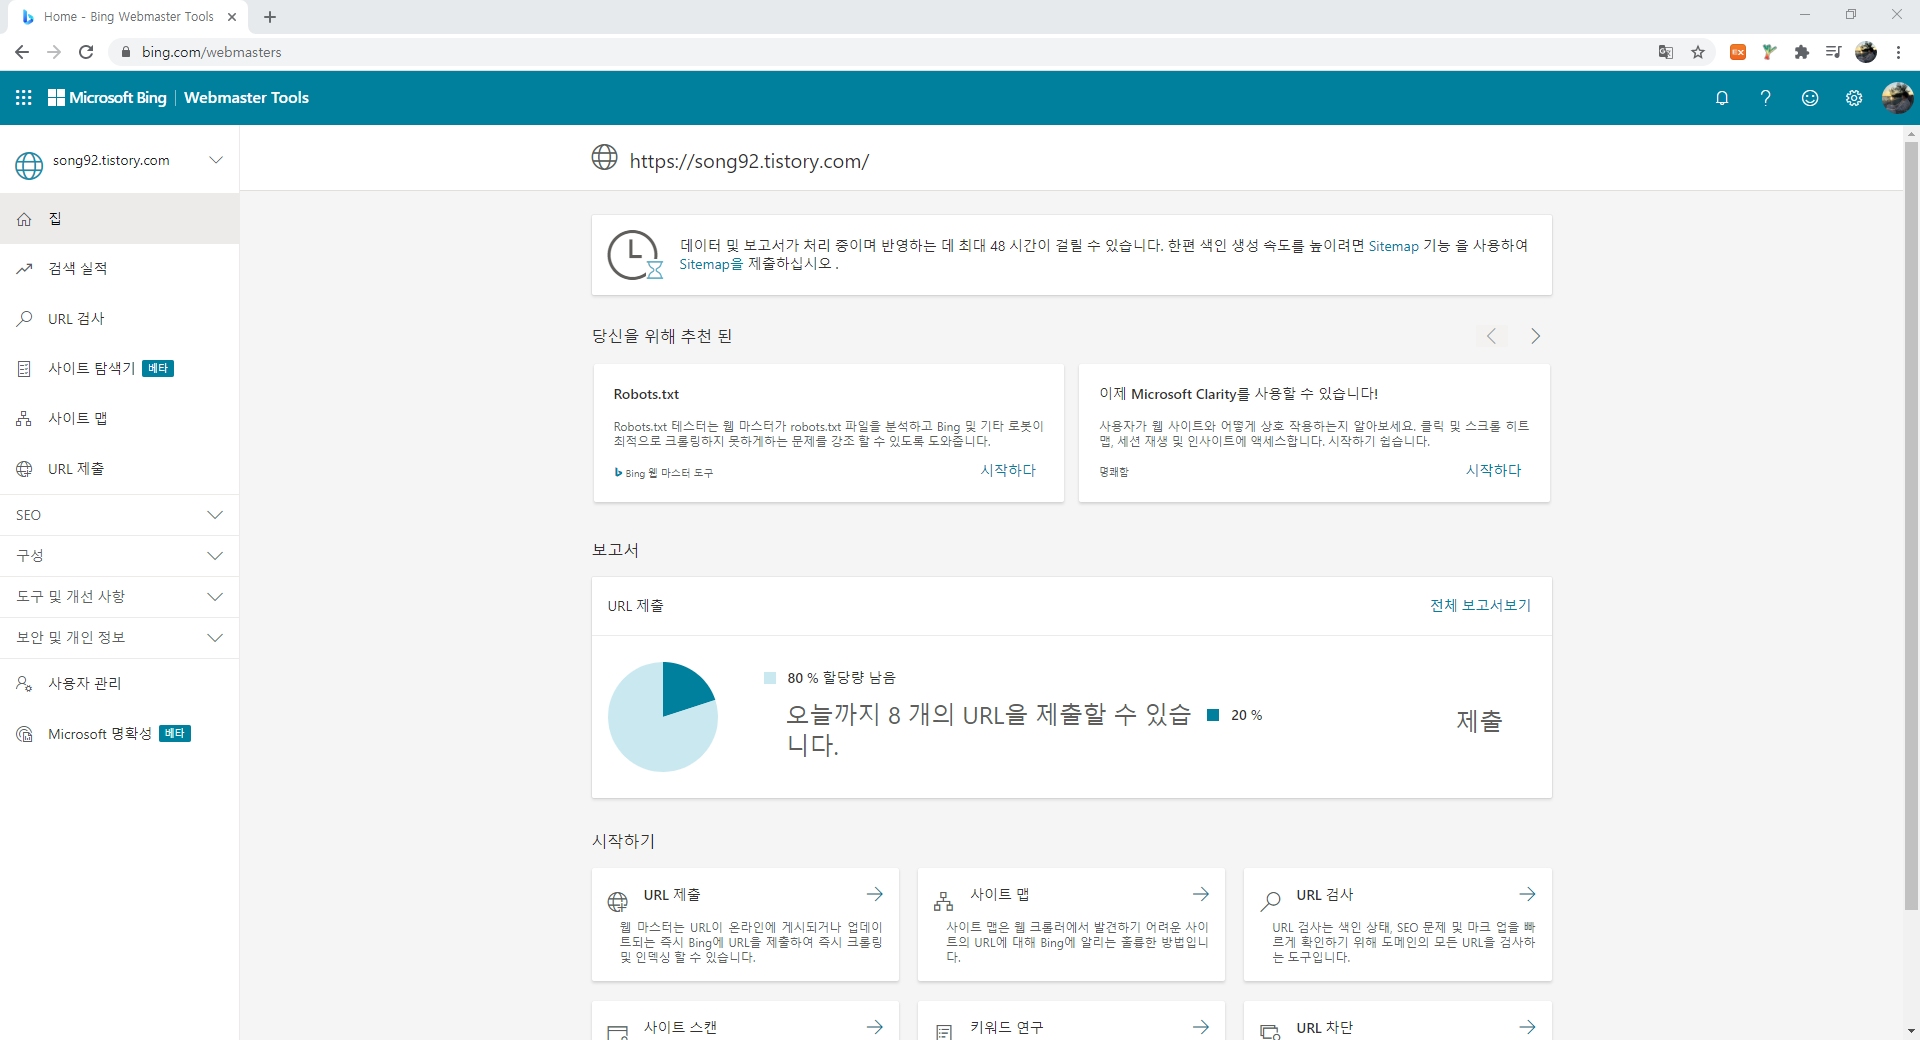Open Microsoft 명확성 in the sidebar
The height and width of the screenshot is (1040, 1920).
click(119, 734)
